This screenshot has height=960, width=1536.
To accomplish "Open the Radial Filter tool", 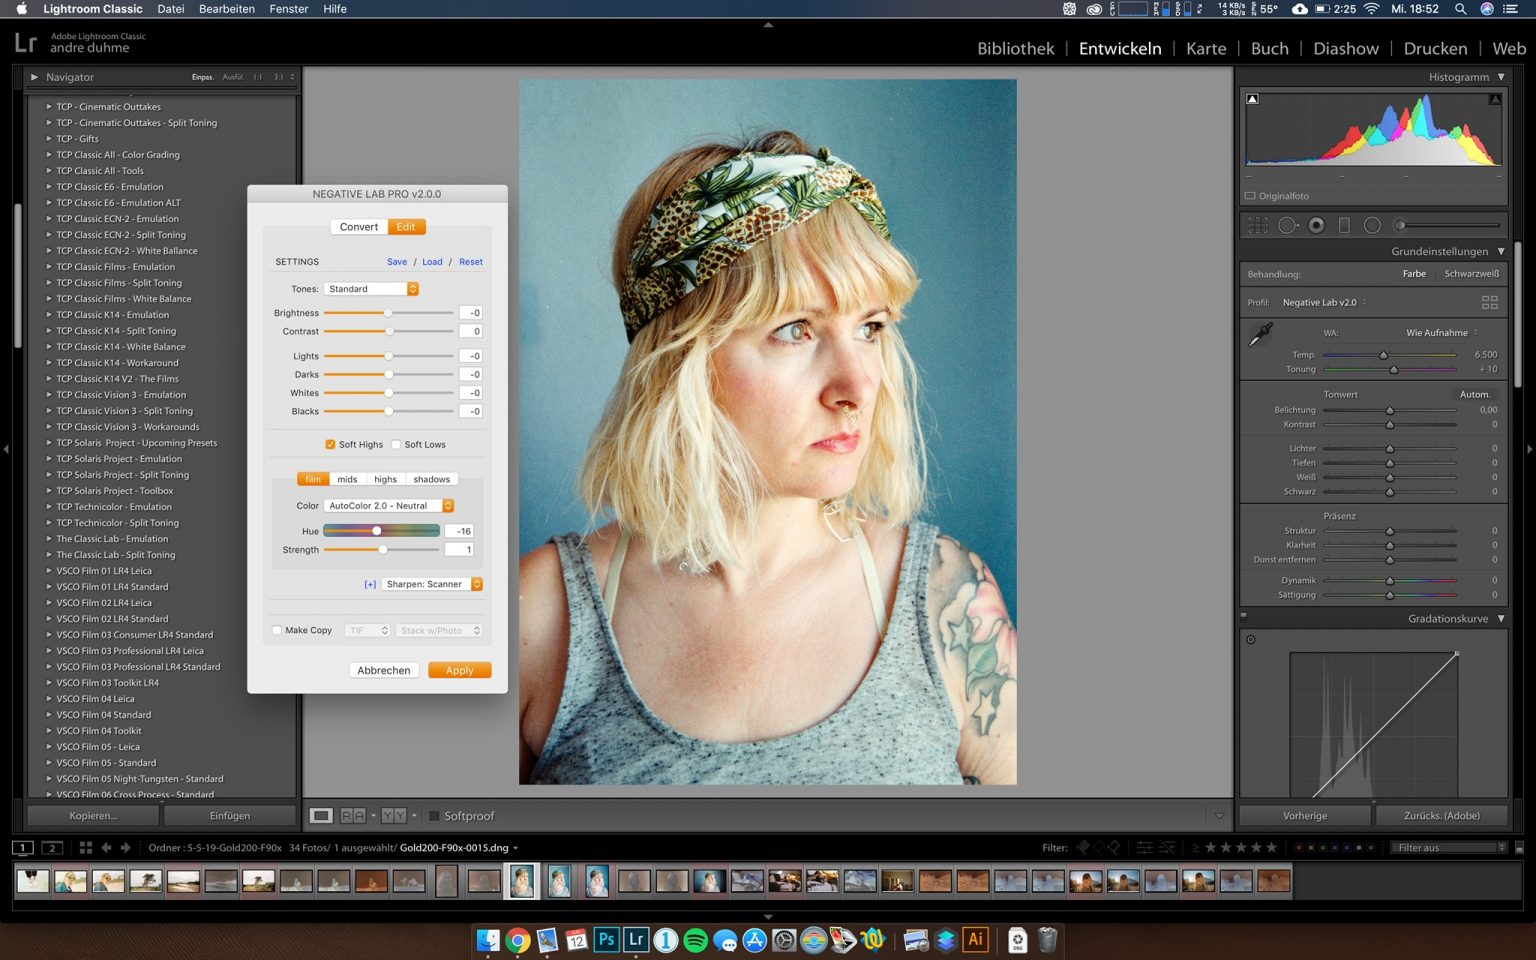I will [1371, 224].
